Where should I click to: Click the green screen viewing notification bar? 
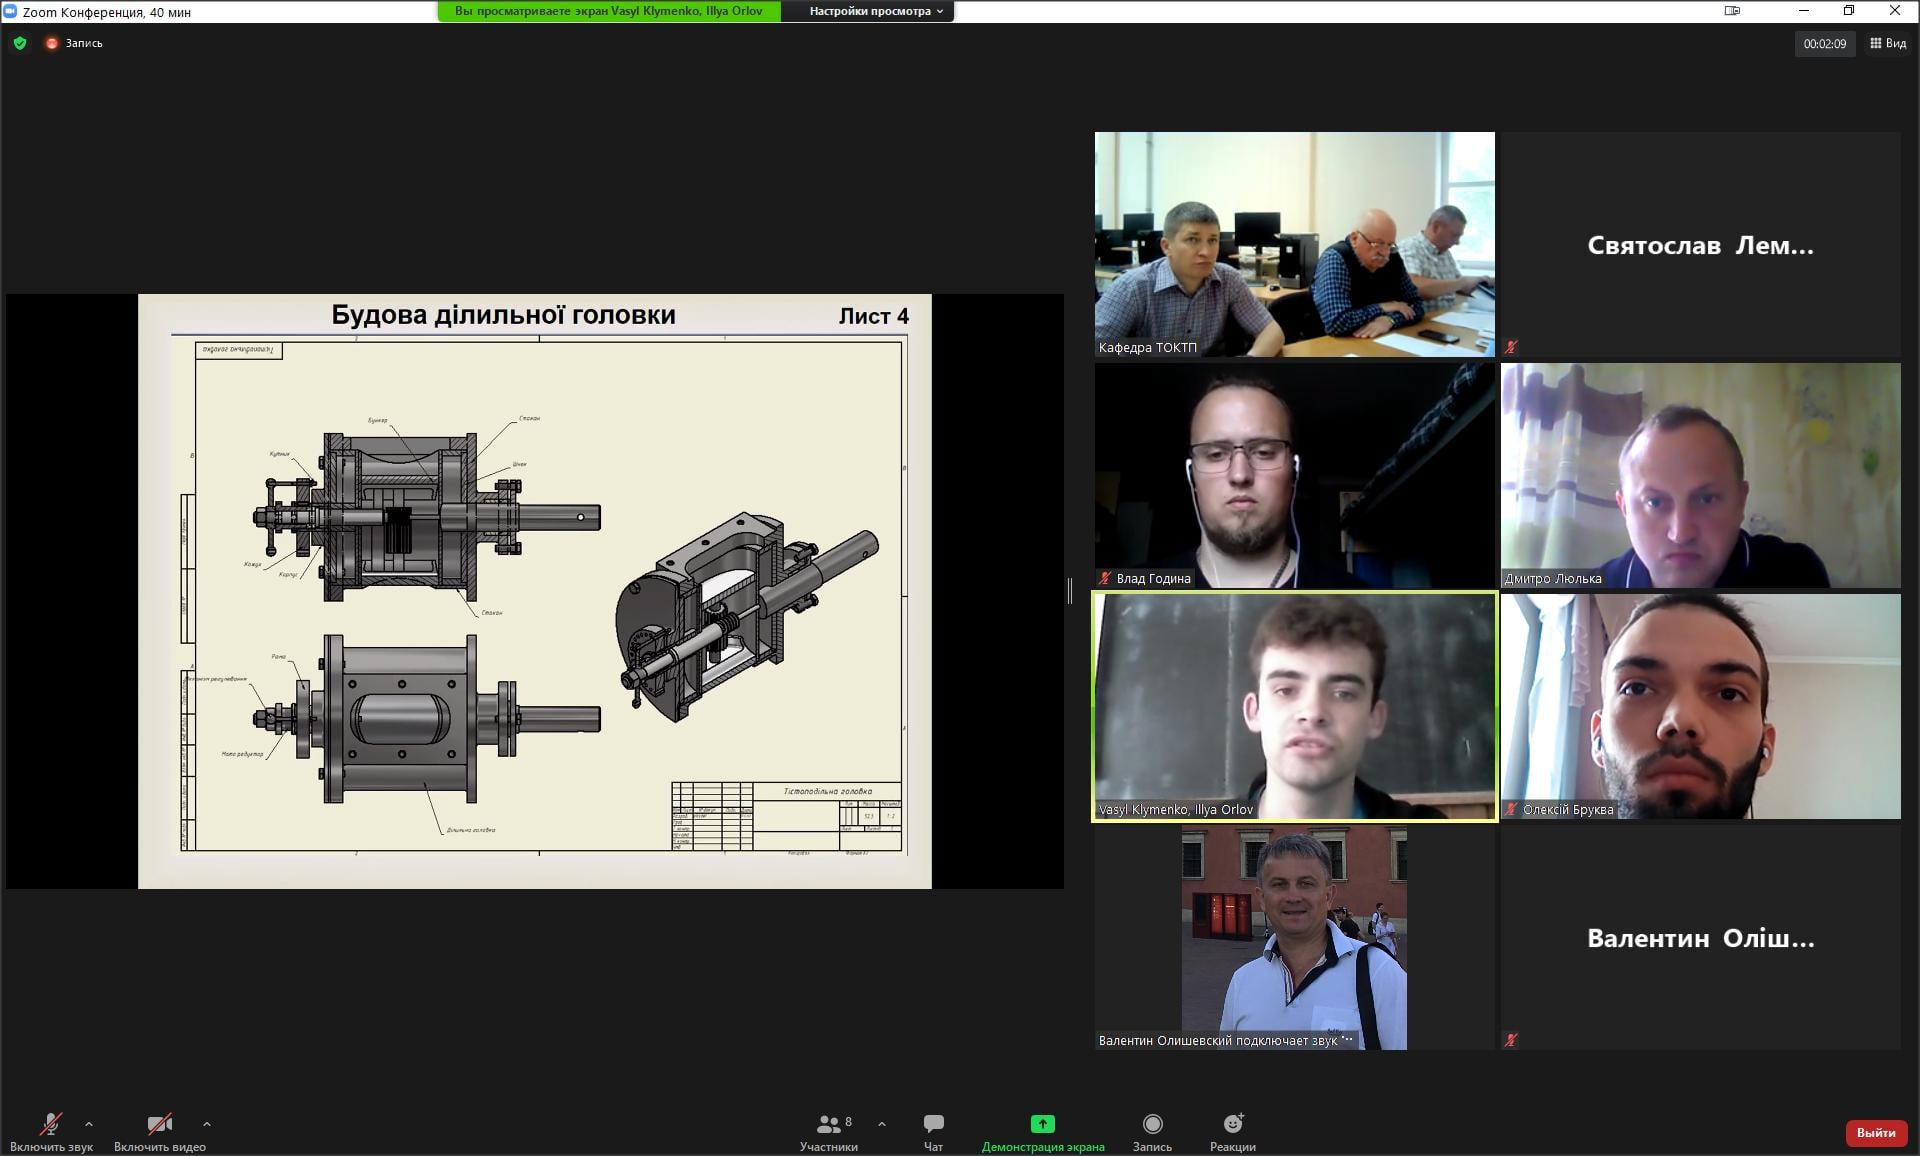coord(608,11)
